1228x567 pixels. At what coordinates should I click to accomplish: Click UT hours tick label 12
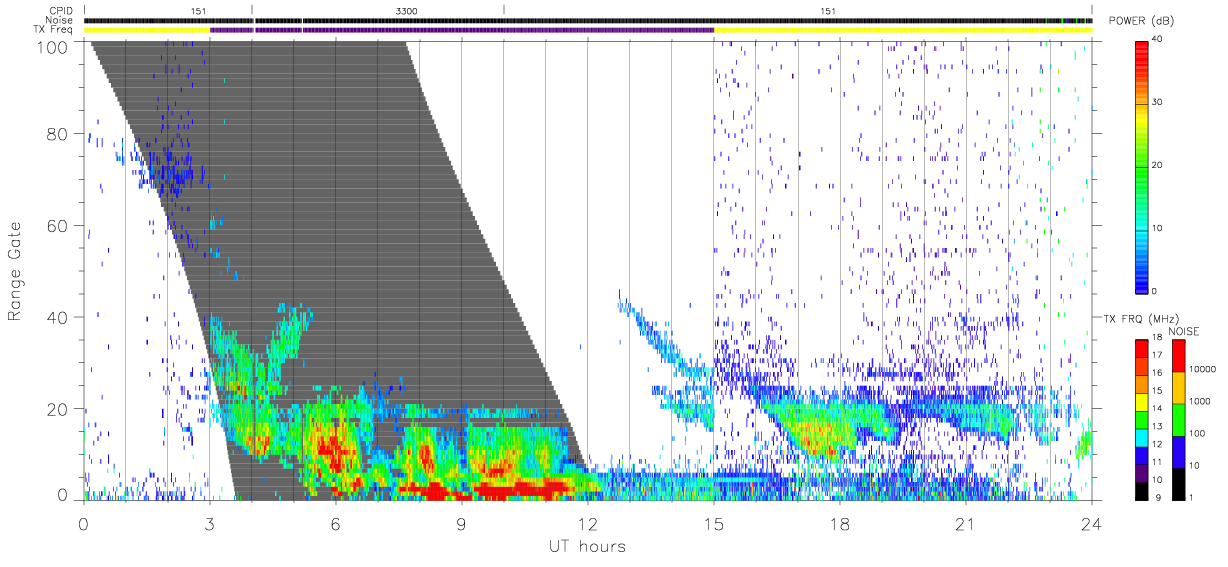click(587, 523)
